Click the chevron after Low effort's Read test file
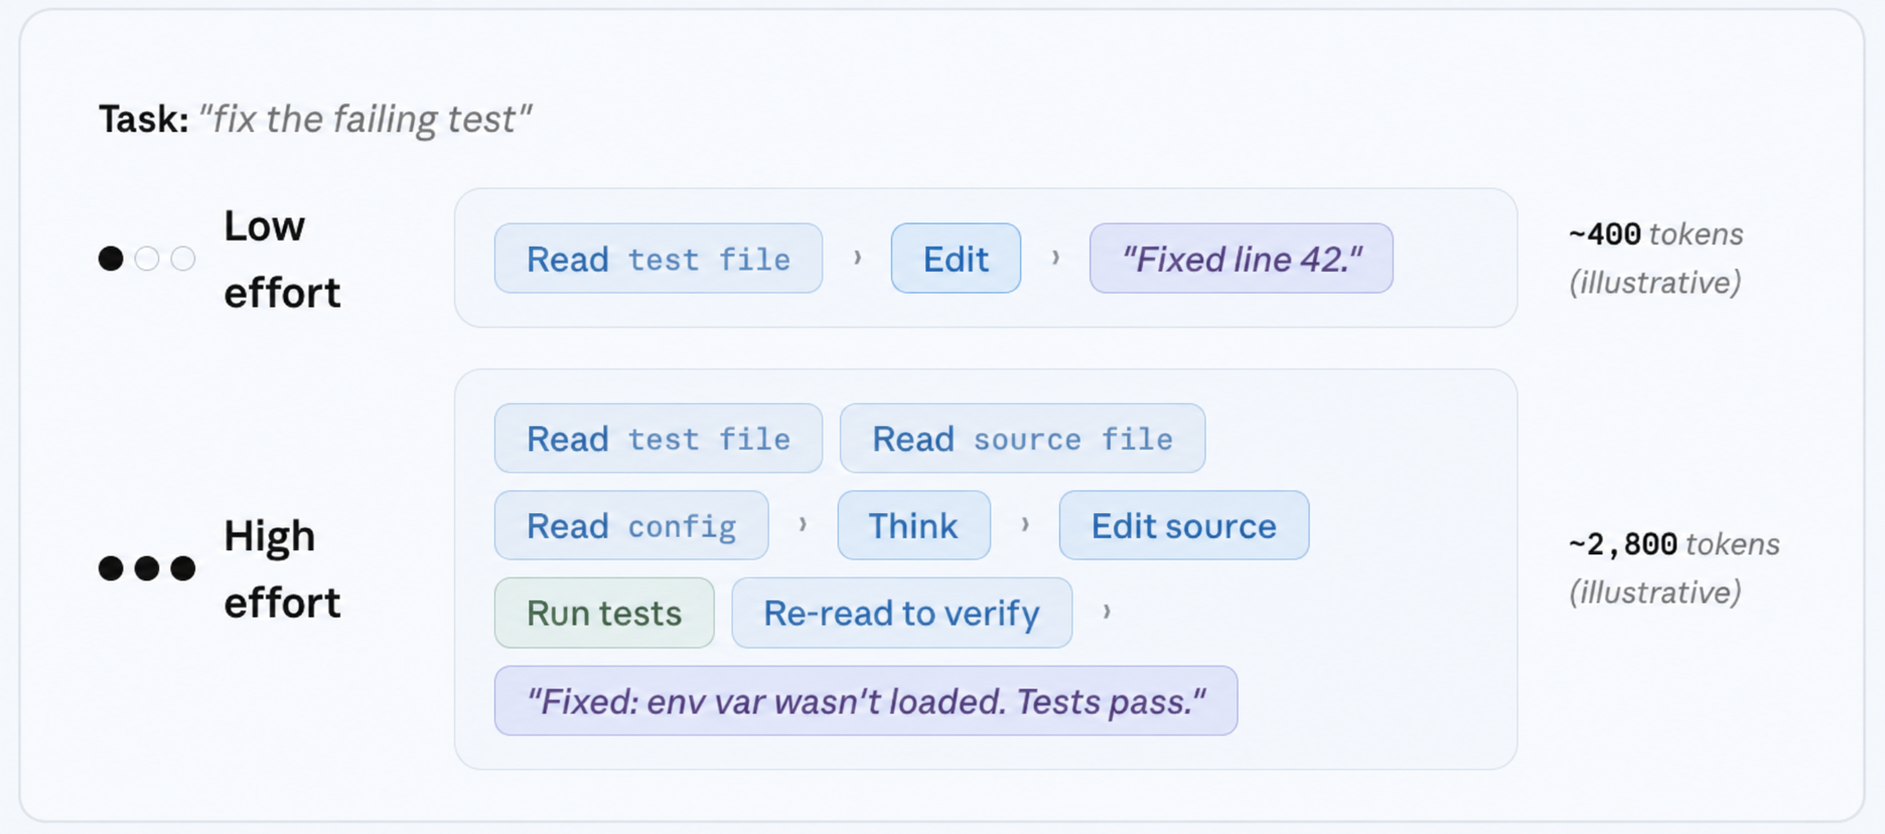Screen dimensions: 1885x834 coord(857,258)
